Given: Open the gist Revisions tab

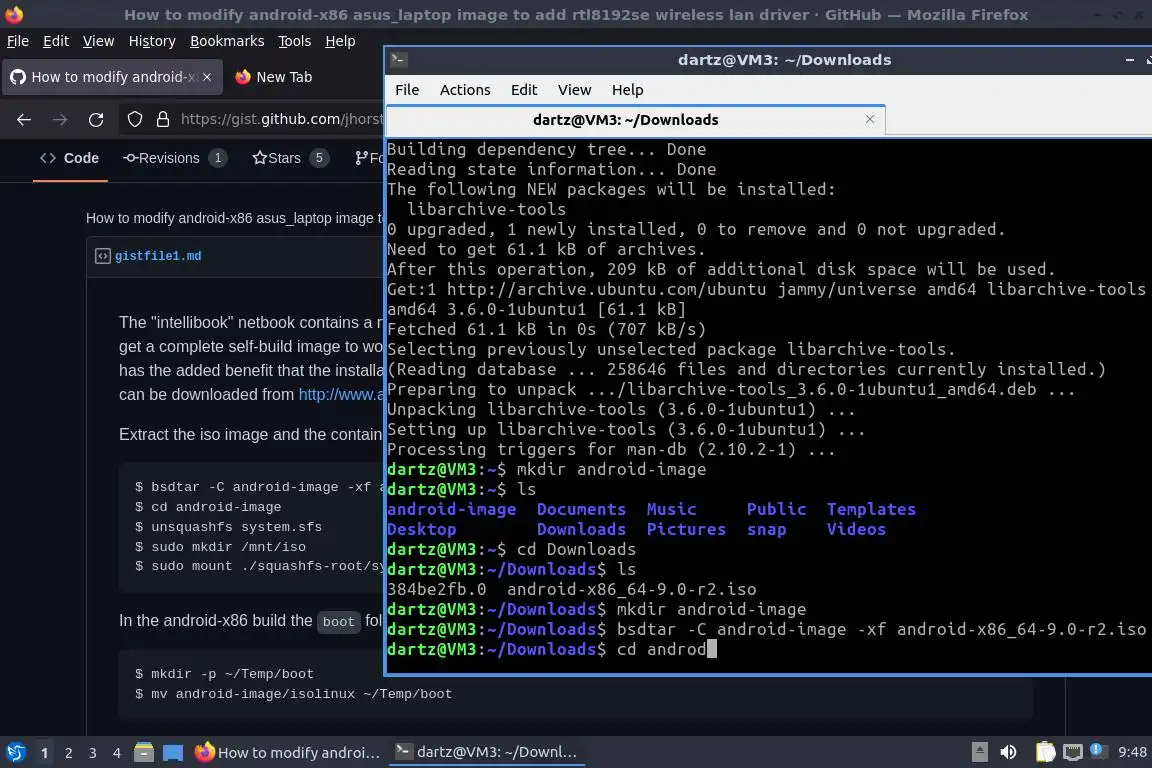Looking at the screenshot, I should [x=175, y=158].
